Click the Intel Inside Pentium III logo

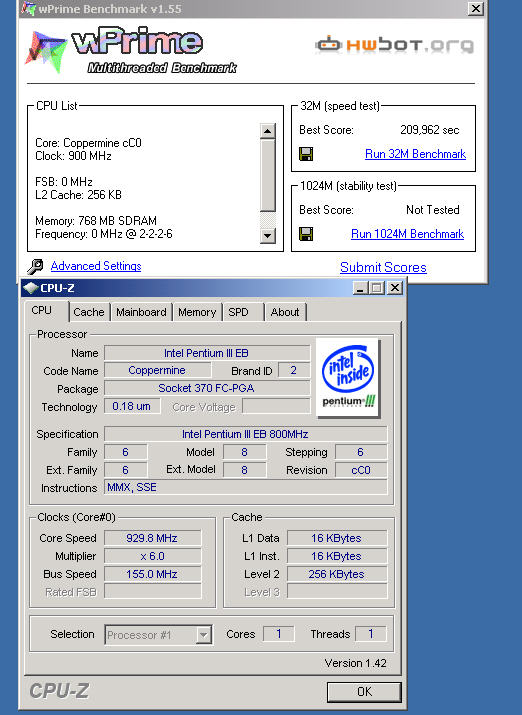(348, 377)
